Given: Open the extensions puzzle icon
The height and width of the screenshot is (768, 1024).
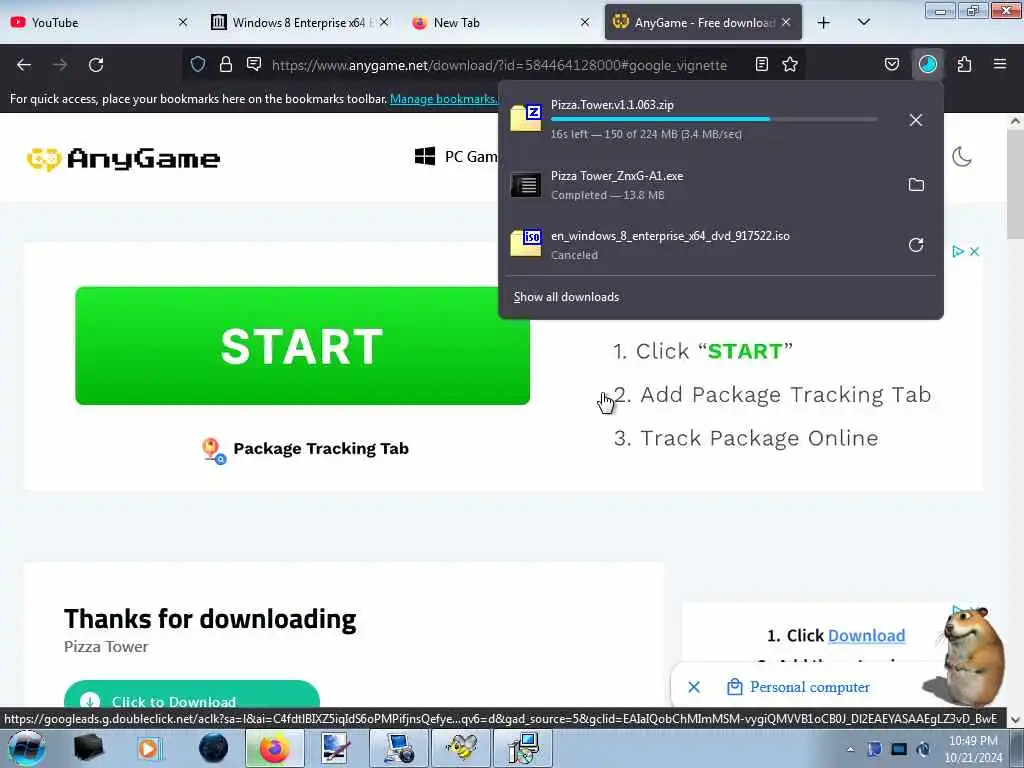Looking at the screenshot, I should coord(965,64).
